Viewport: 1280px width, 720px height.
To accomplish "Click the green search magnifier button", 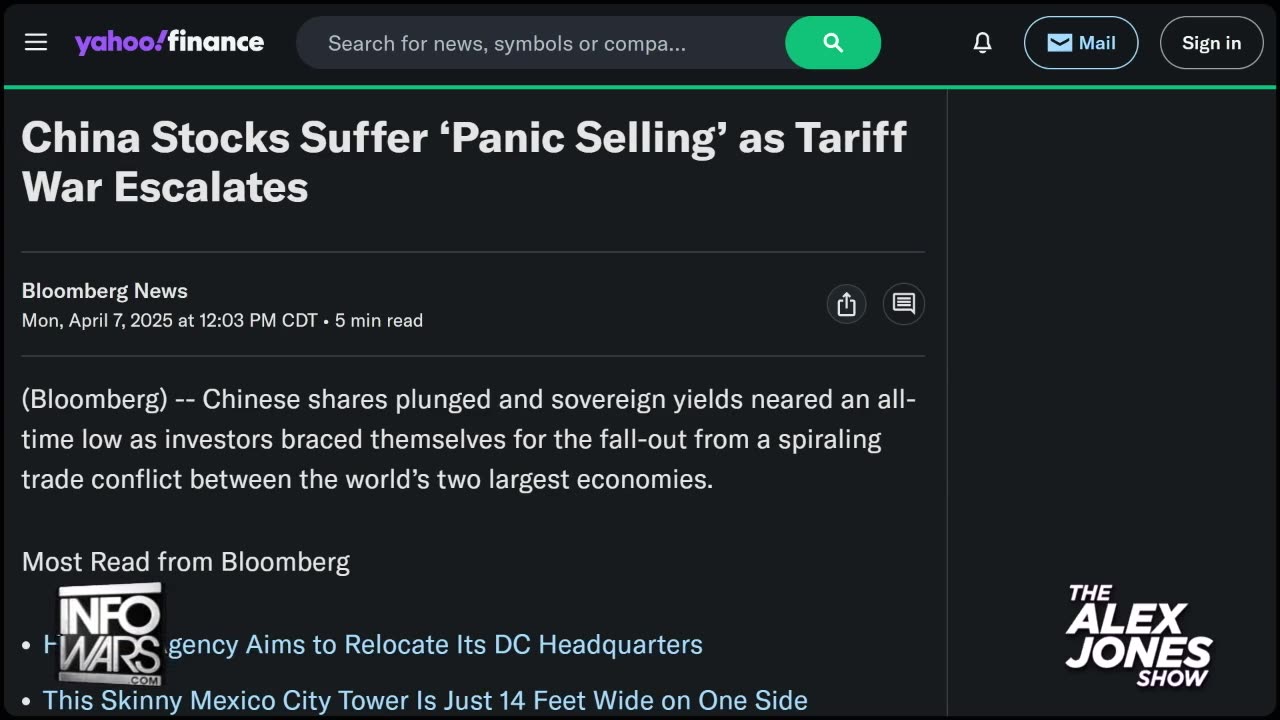I will click(x=833, y=43).
